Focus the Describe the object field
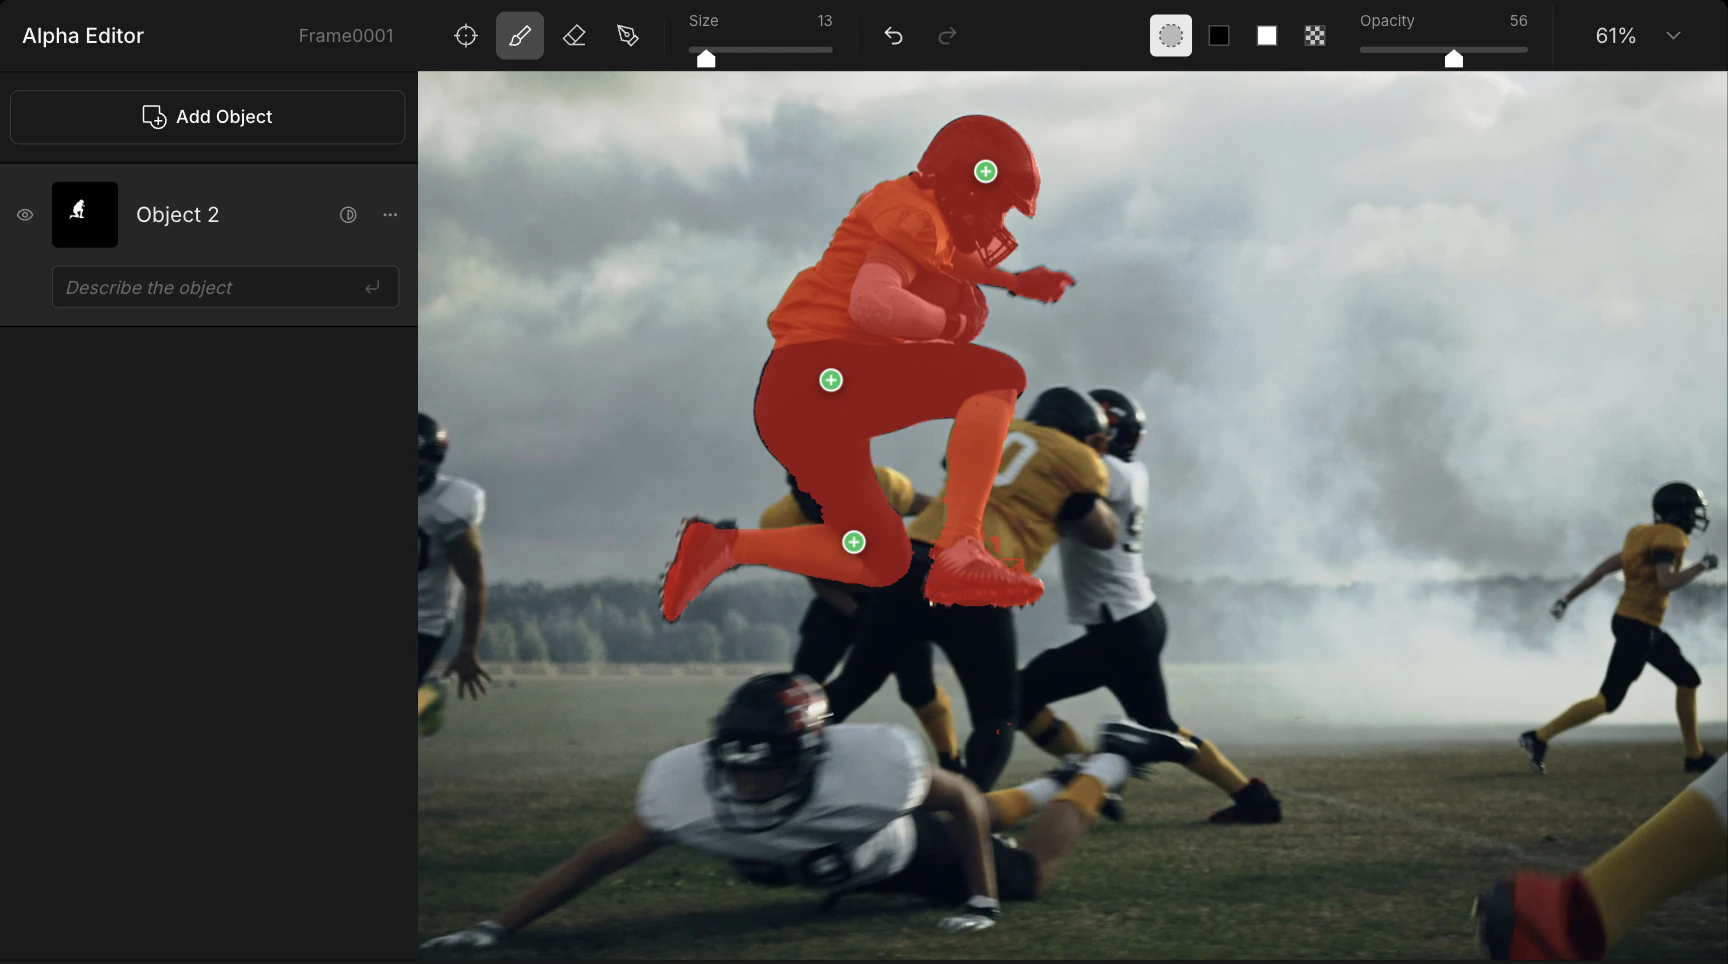The image size is (1728, 964). (225, 287)
